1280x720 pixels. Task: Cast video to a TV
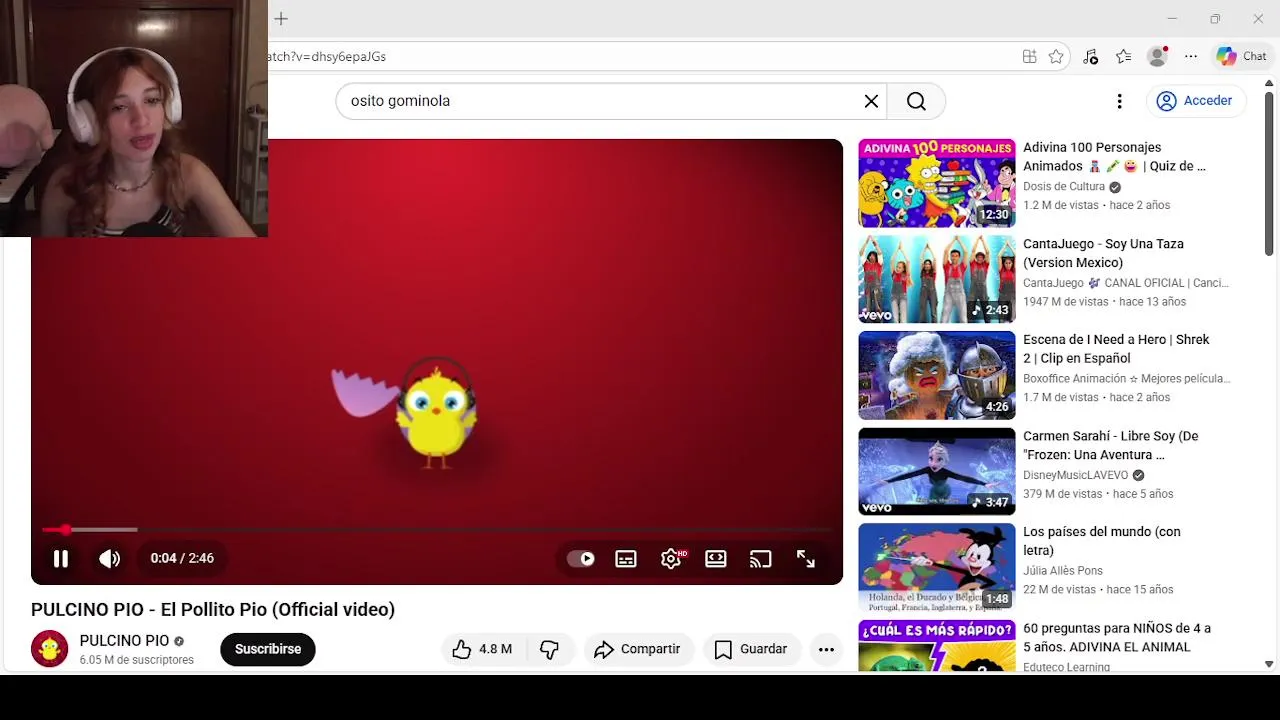[x=761, y=559]
